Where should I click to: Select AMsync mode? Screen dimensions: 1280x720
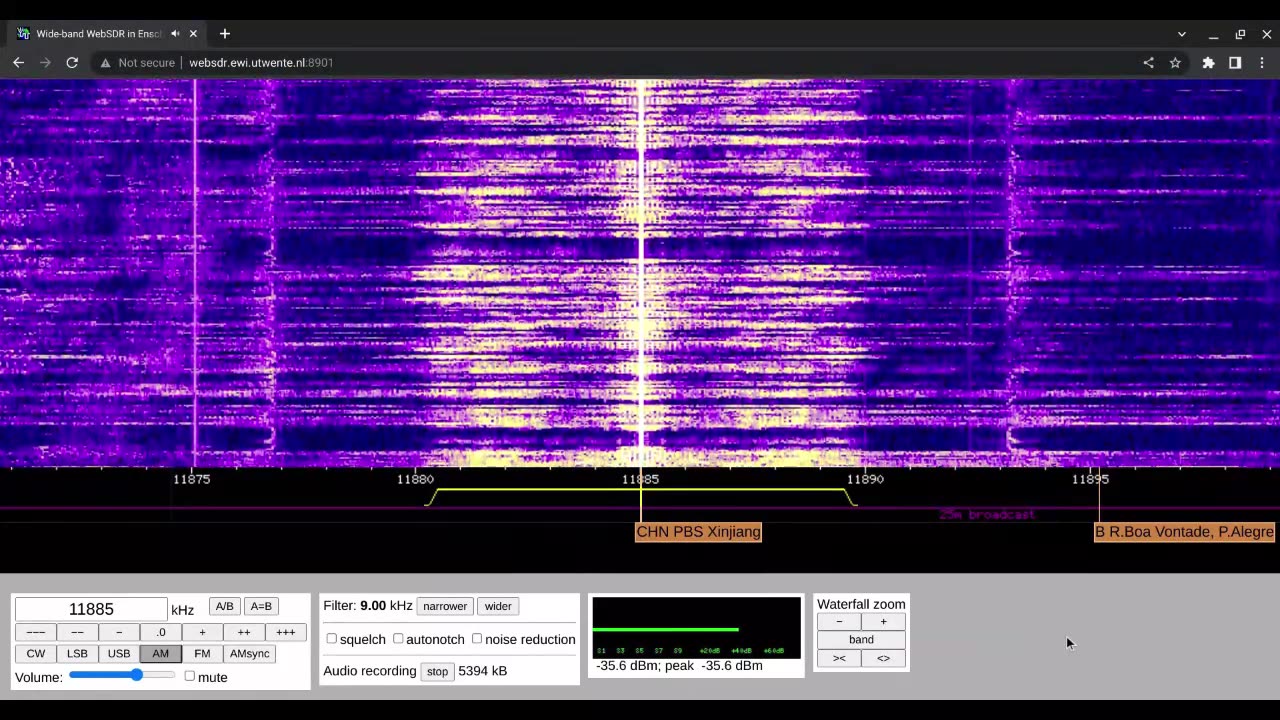pos(250,653)
